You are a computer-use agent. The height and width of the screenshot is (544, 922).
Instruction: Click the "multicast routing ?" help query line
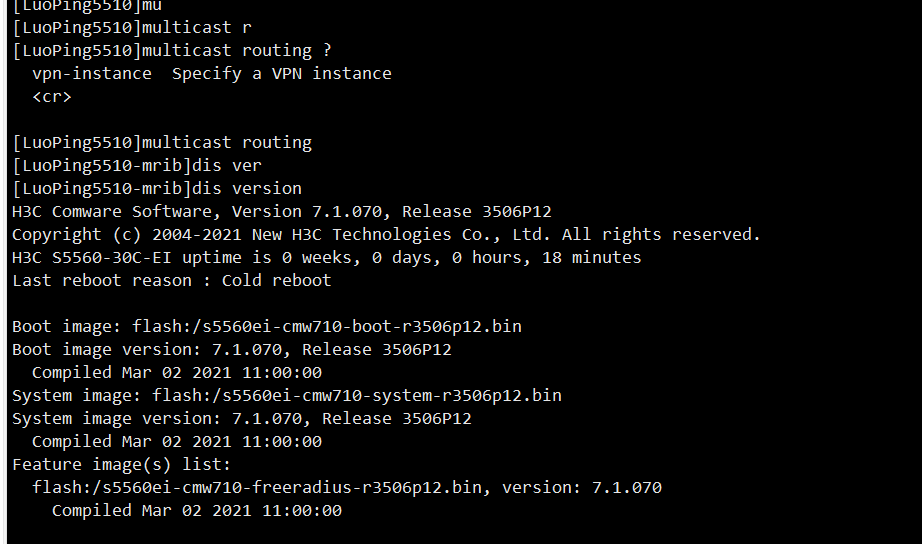pos(171,50)
